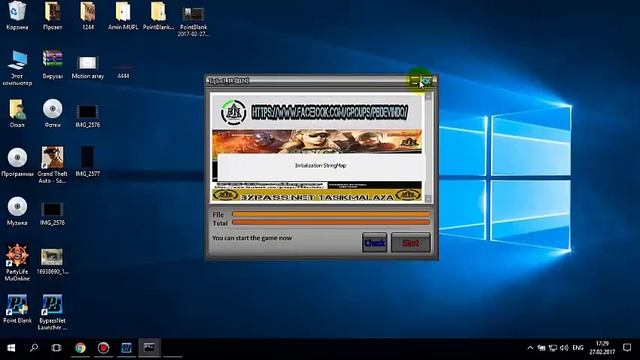Image resolution: width=640 pixels, height=360 pixels.
Task: Switch to Point Blank taskbar app icon
Action: click(x=126, y=348)
